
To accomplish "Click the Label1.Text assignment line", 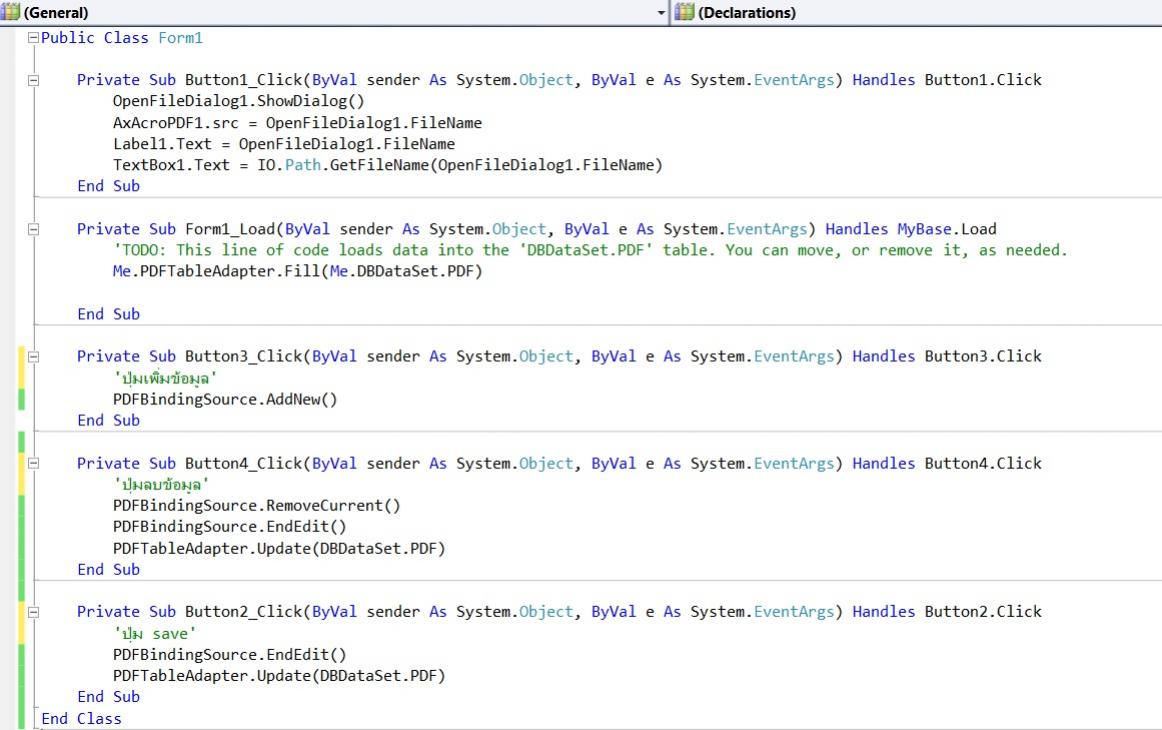I will 284,144.
